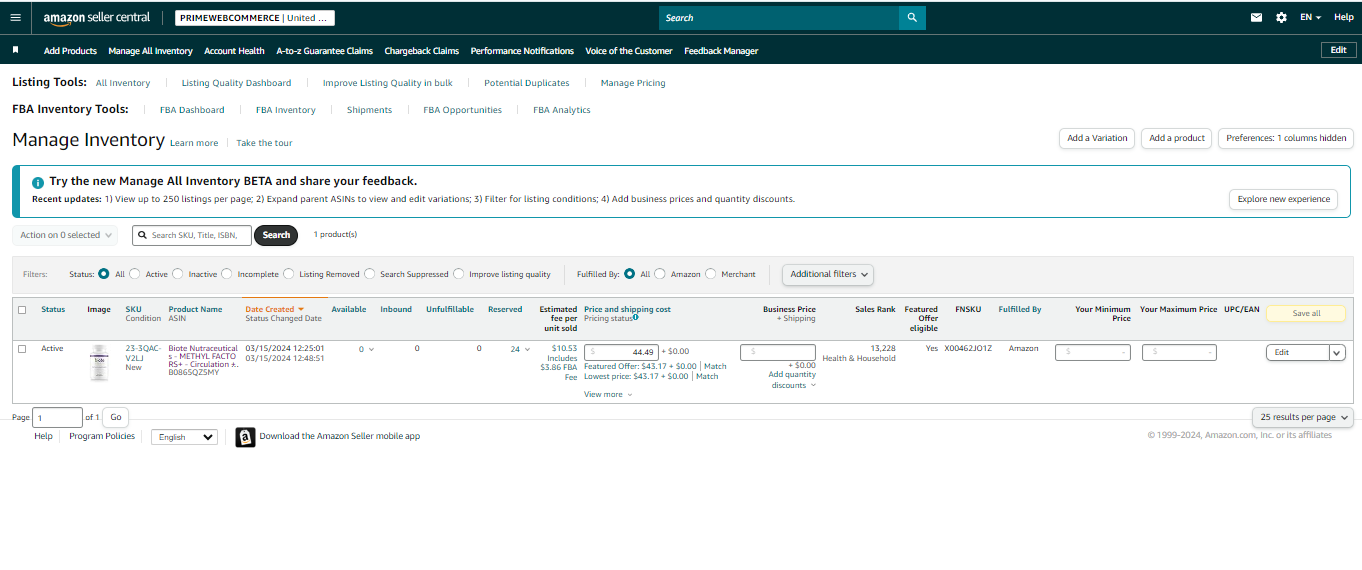
Task: Click the Your Maximum Price input field
Action: (x=1180, y=352)
